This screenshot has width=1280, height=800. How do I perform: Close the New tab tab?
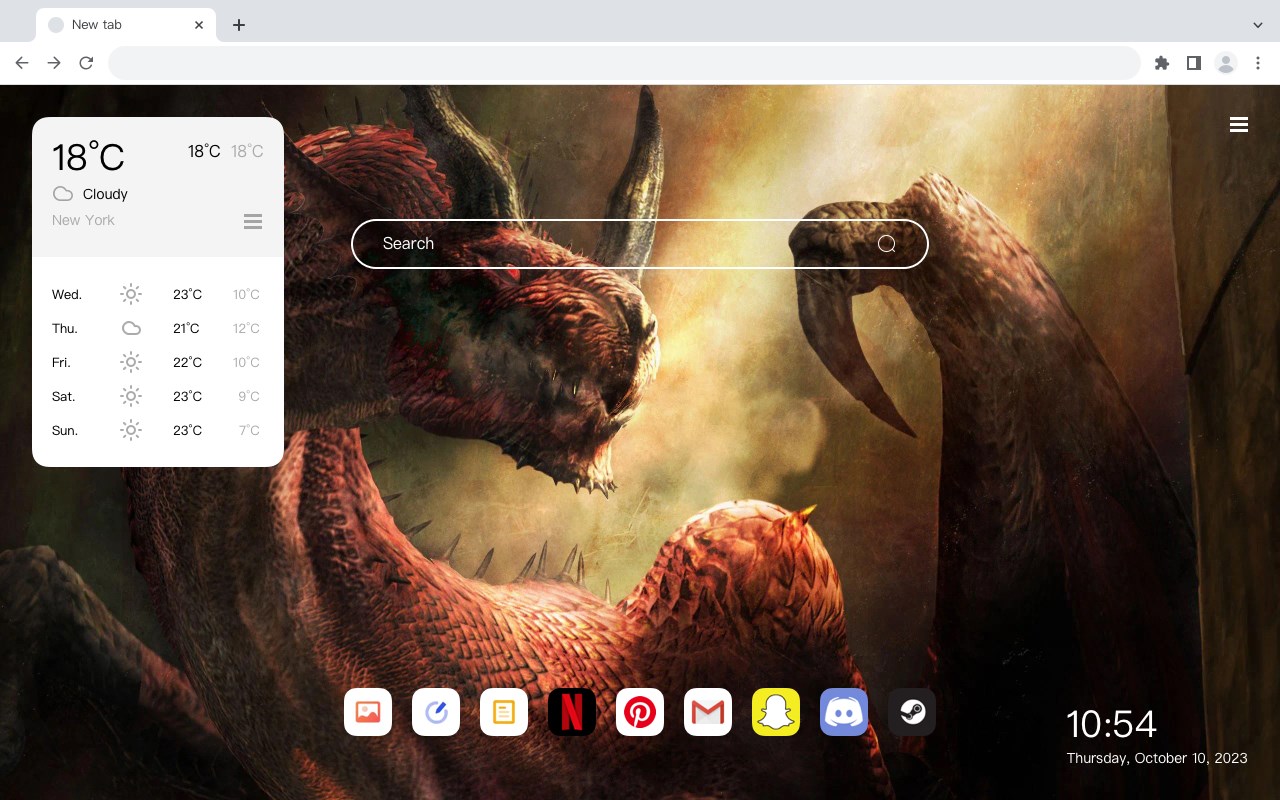tap(199, 25)
